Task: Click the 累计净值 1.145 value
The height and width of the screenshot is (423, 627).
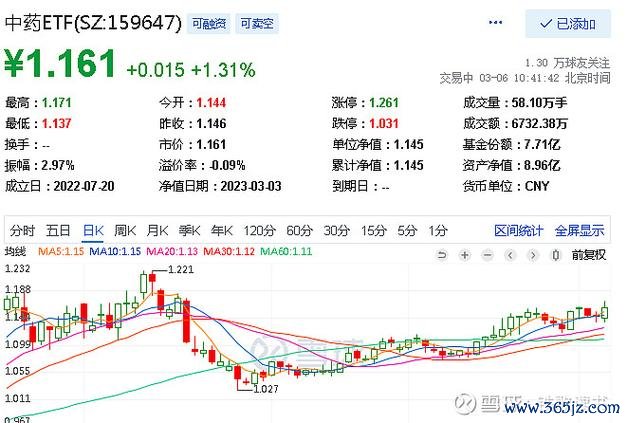Action: tap(409, 166)
